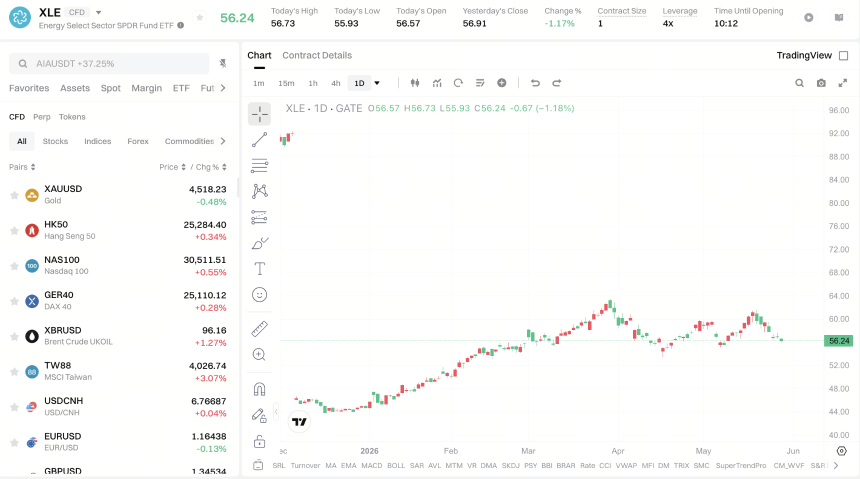Viewport: 860px width, 479px height.
Task: Open the indicators menu
Action: coord(437,83)
